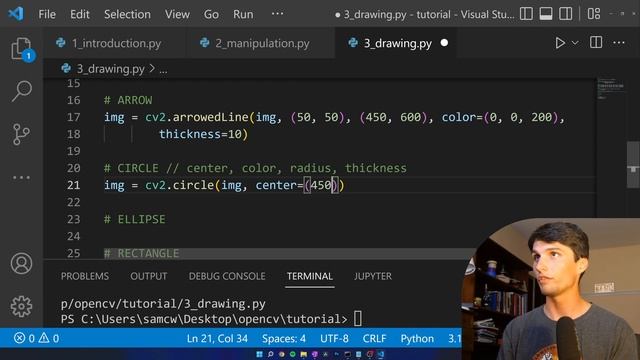Screen dimensions: 640x360
Task: Open the Run menu
Action: click(x=243, y=14)
